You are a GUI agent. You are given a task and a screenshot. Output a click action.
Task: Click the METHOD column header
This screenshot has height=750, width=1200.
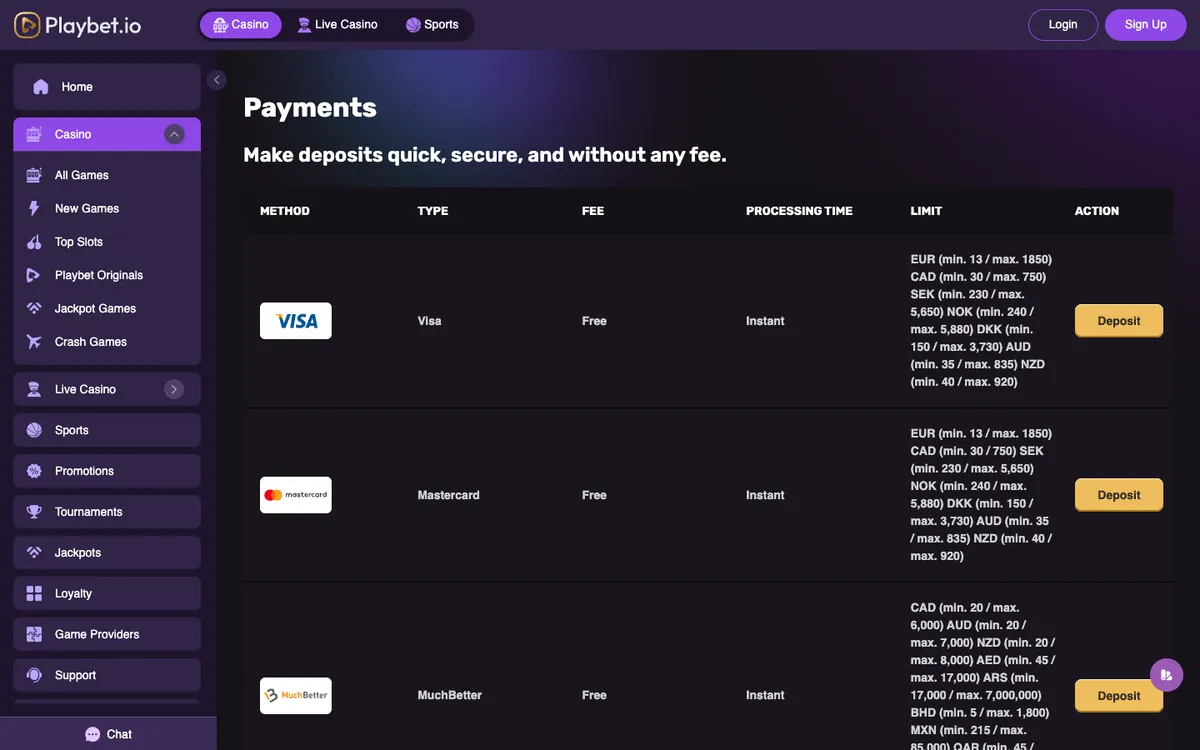coord(285,211)
